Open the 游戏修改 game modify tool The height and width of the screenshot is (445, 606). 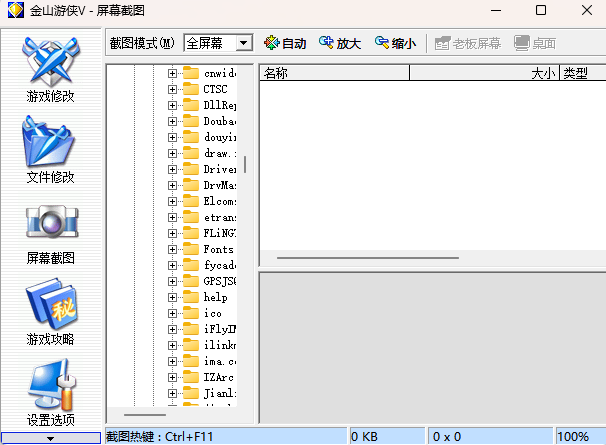click(50, 68)
